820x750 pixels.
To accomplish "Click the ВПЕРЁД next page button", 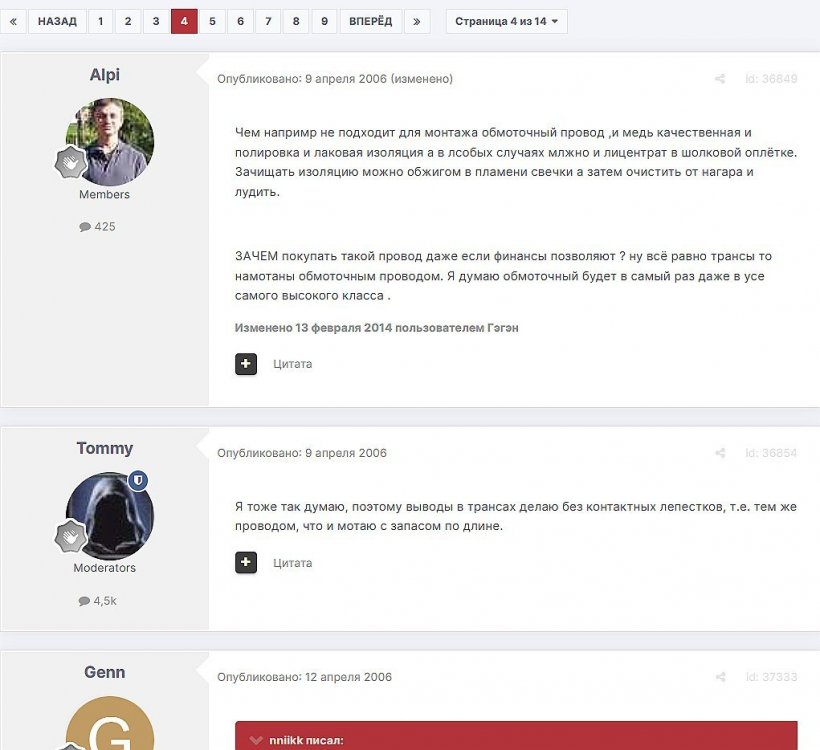I will pyautogui.click(x=371, y=21).
